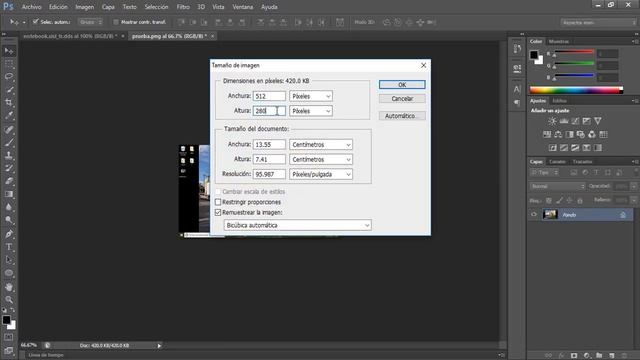Toggle Mostrar contr. transf. checkbox
The image size is (640, 360).
tap(116, 22)
